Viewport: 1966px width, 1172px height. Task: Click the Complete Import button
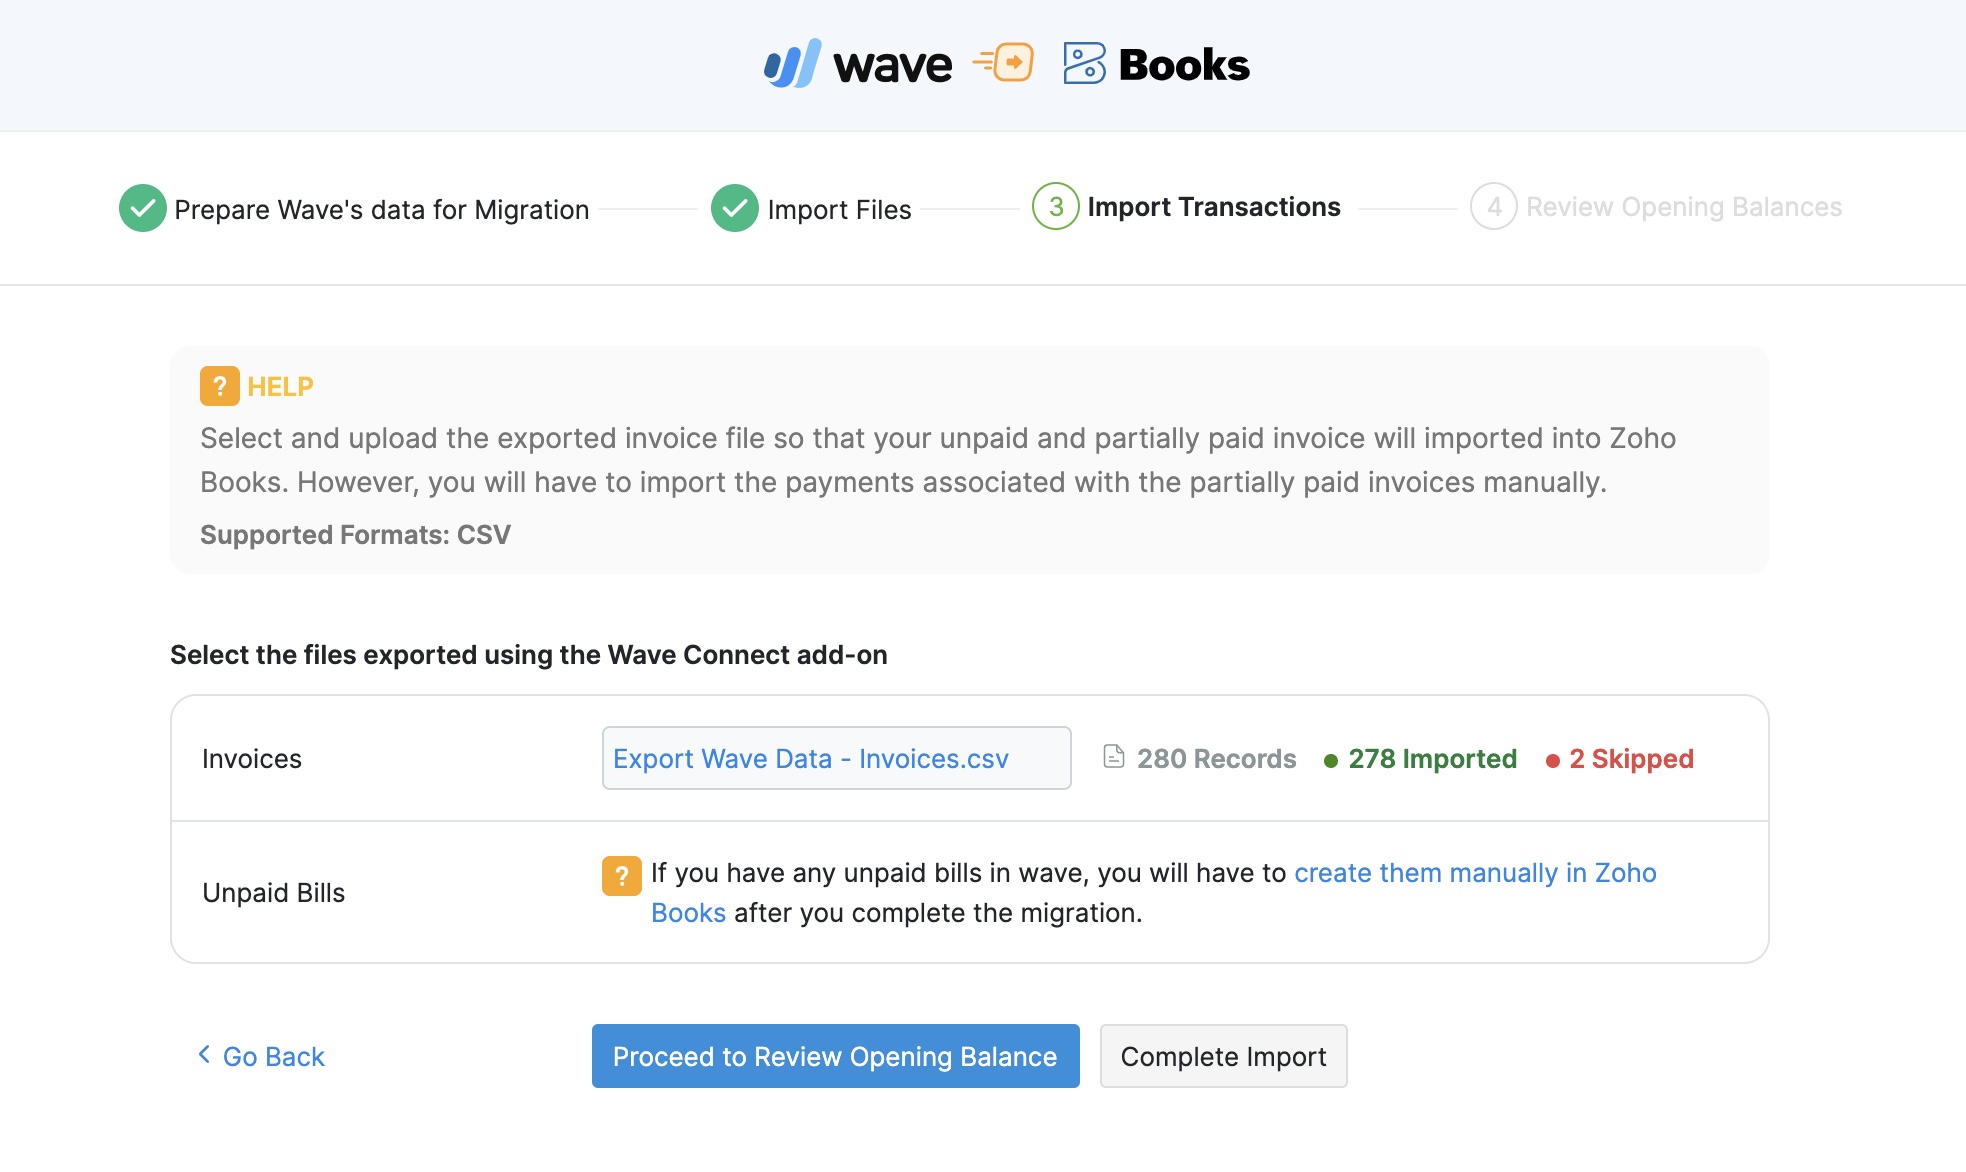pyautogui.click(x=1223, y=1056)
